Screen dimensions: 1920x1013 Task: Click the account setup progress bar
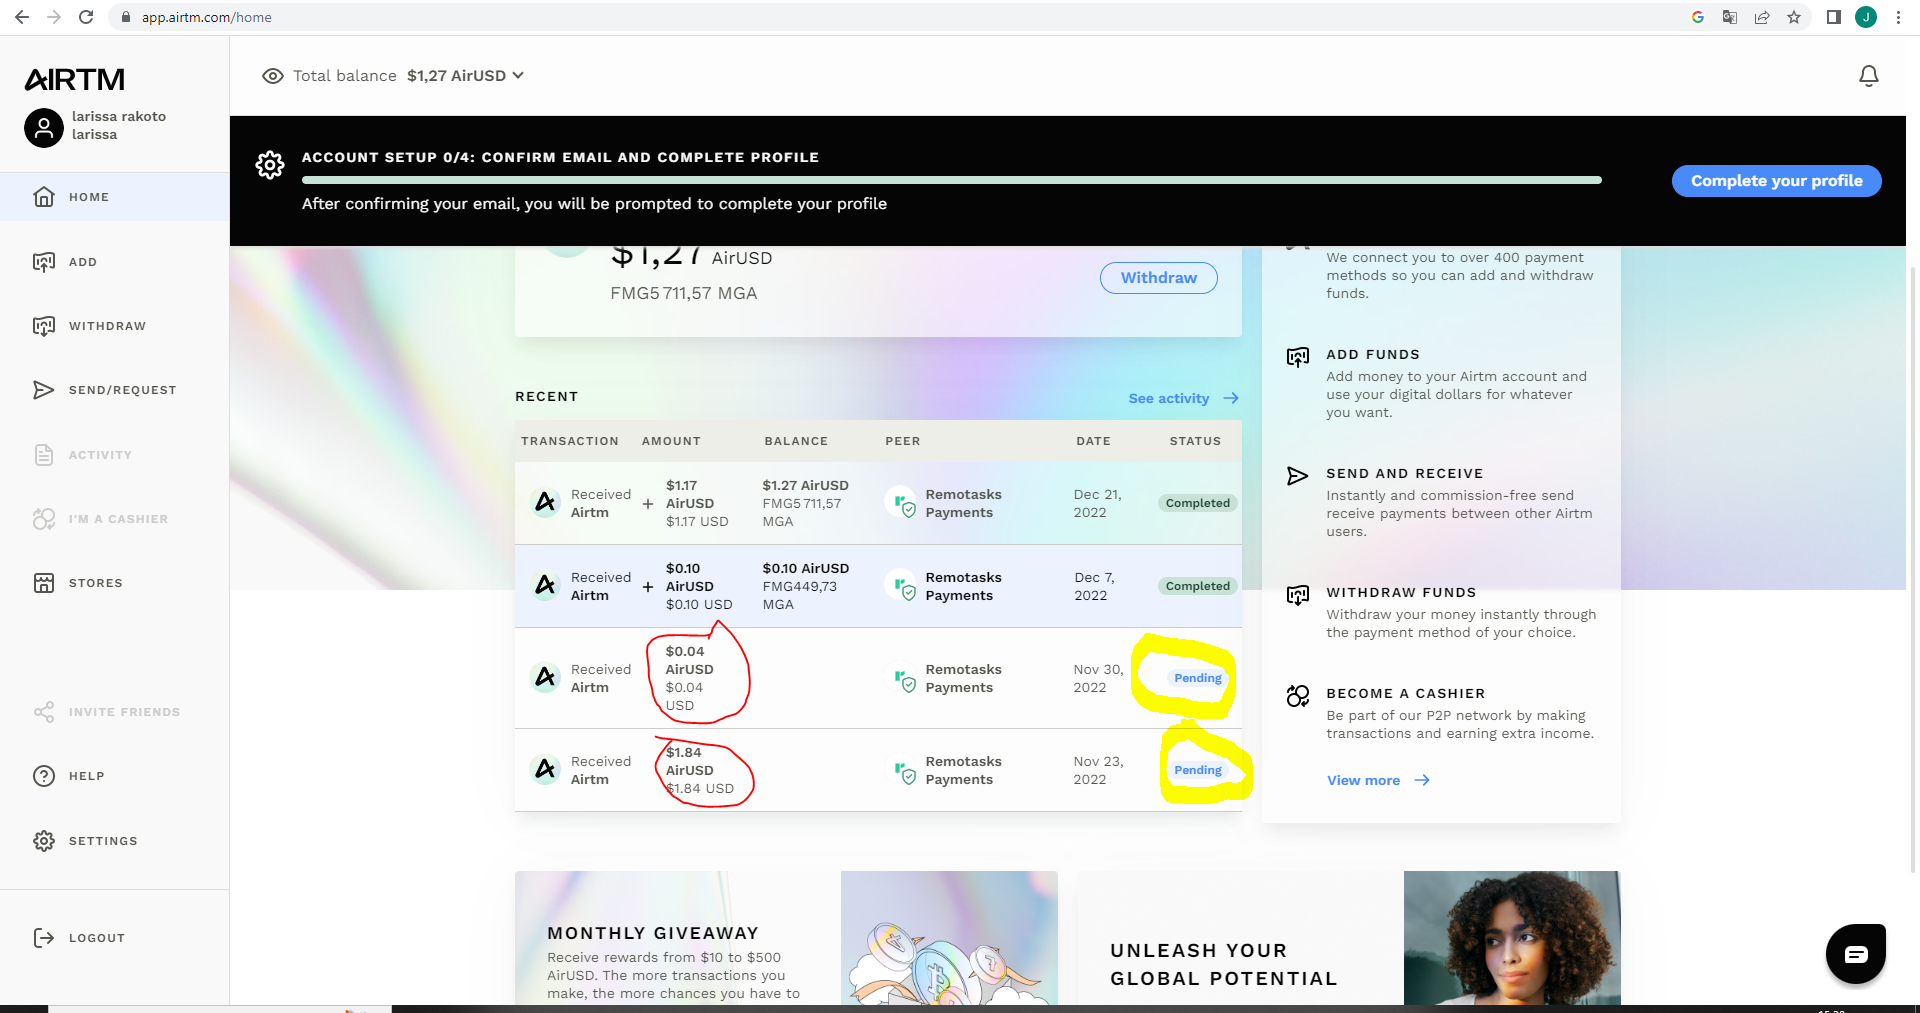click(951, 180)
